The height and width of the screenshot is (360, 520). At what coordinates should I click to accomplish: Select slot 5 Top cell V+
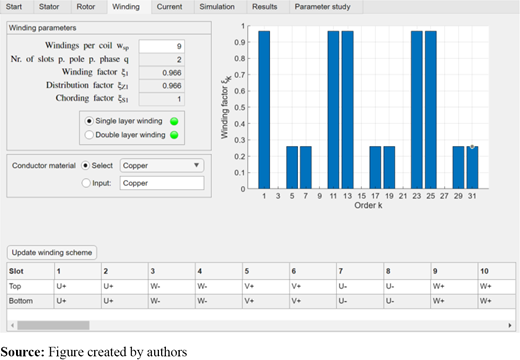click(x=266, y=286)
